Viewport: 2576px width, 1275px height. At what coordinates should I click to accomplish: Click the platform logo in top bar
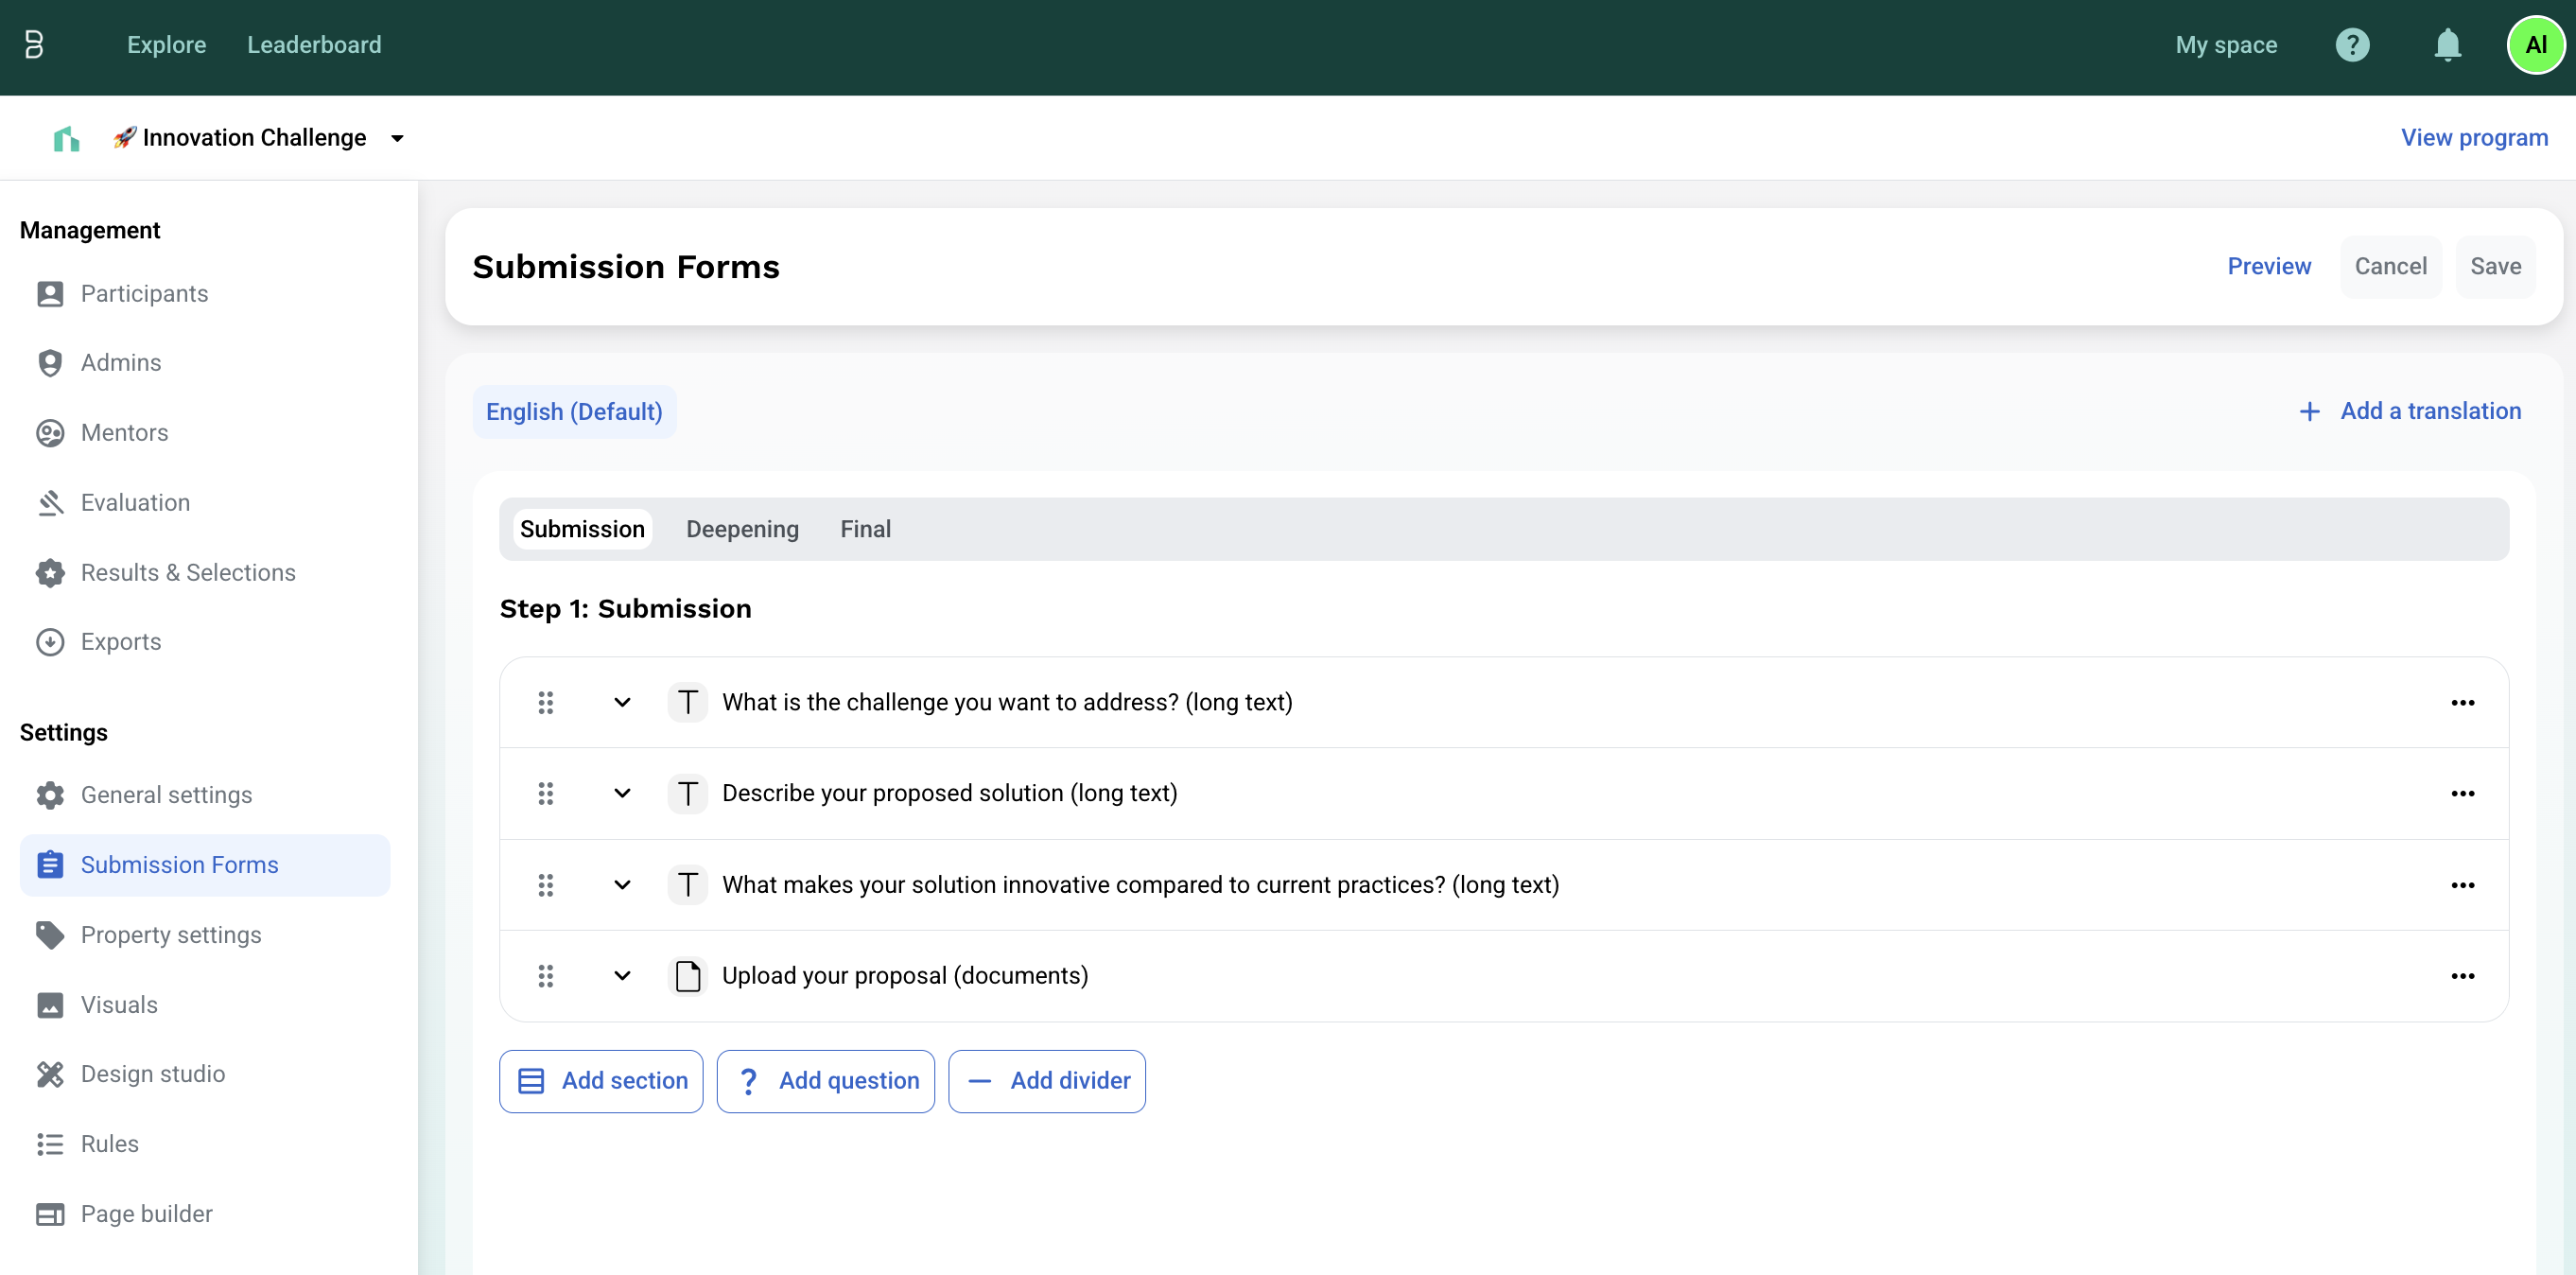tap(34, 44)
